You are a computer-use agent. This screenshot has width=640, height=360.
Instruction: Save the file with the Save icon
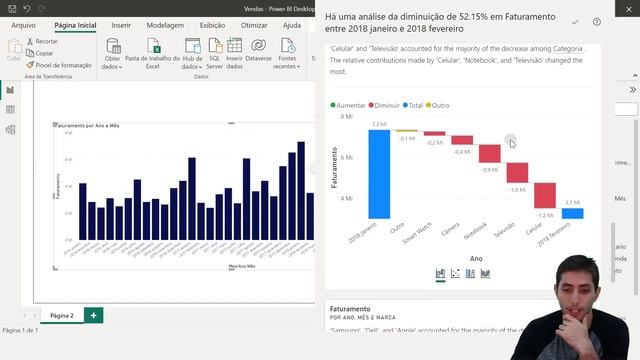(12, 8)
